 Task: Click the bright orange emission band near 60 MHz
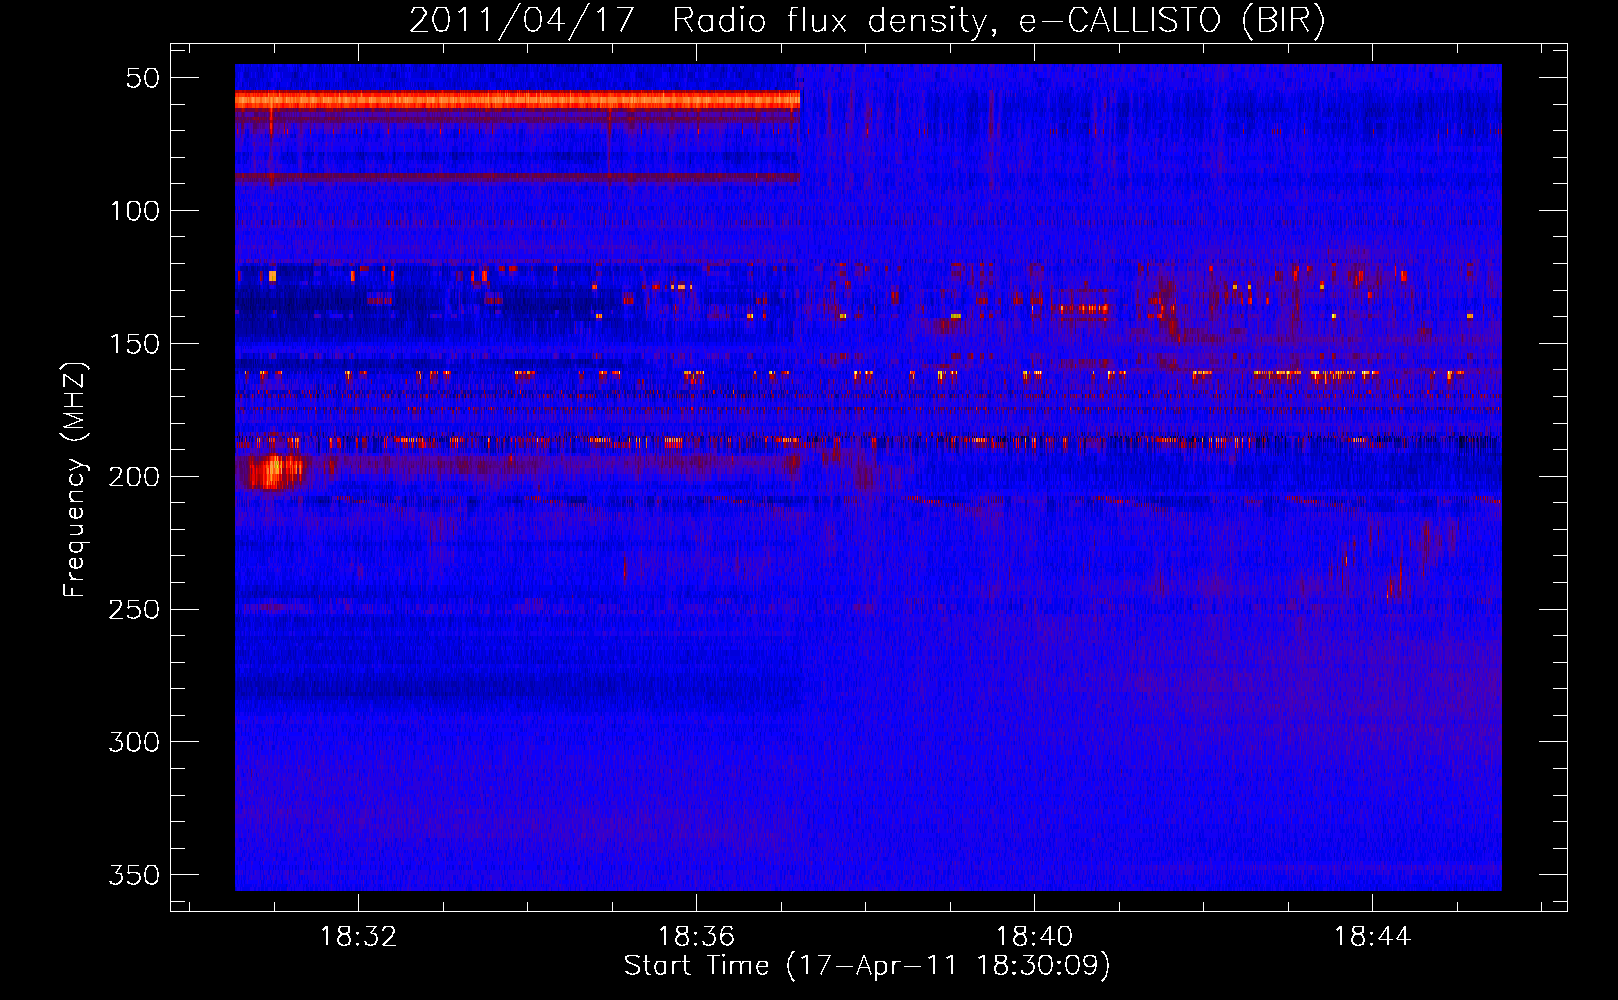pyautogui.click(x=517, y=99)
